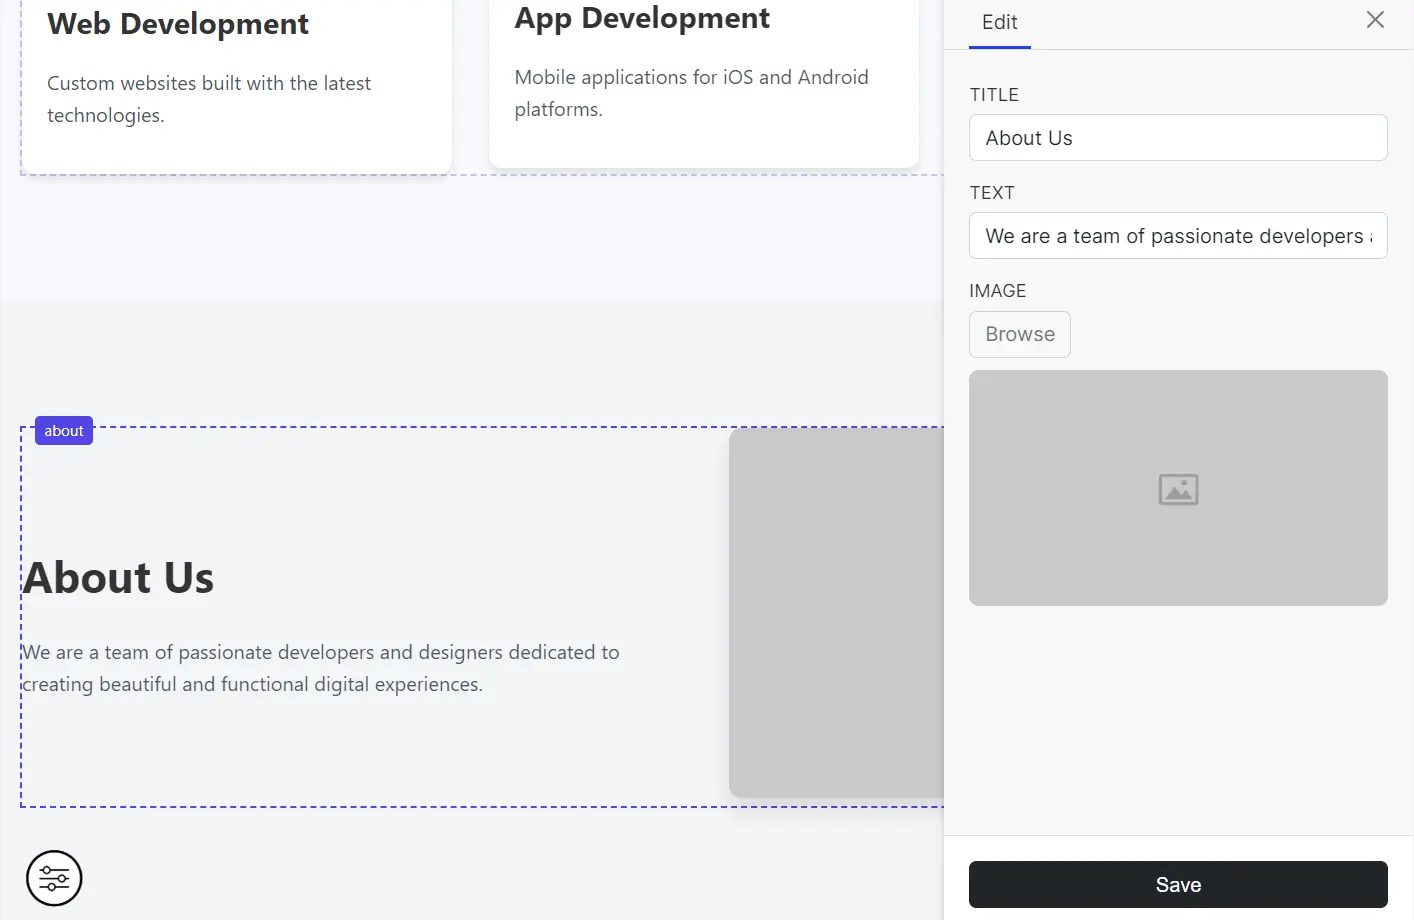Close the Edit panel using the X icon
Screen dimensions: 1414x920
[x=1375, y=19]
